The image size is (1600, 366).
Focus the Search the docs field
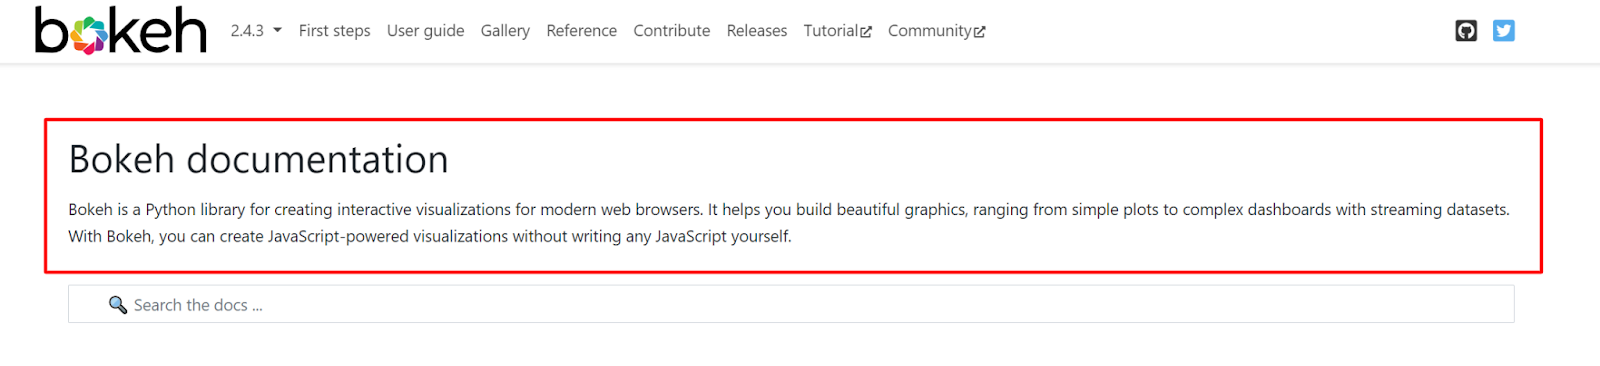pos(791,304)
